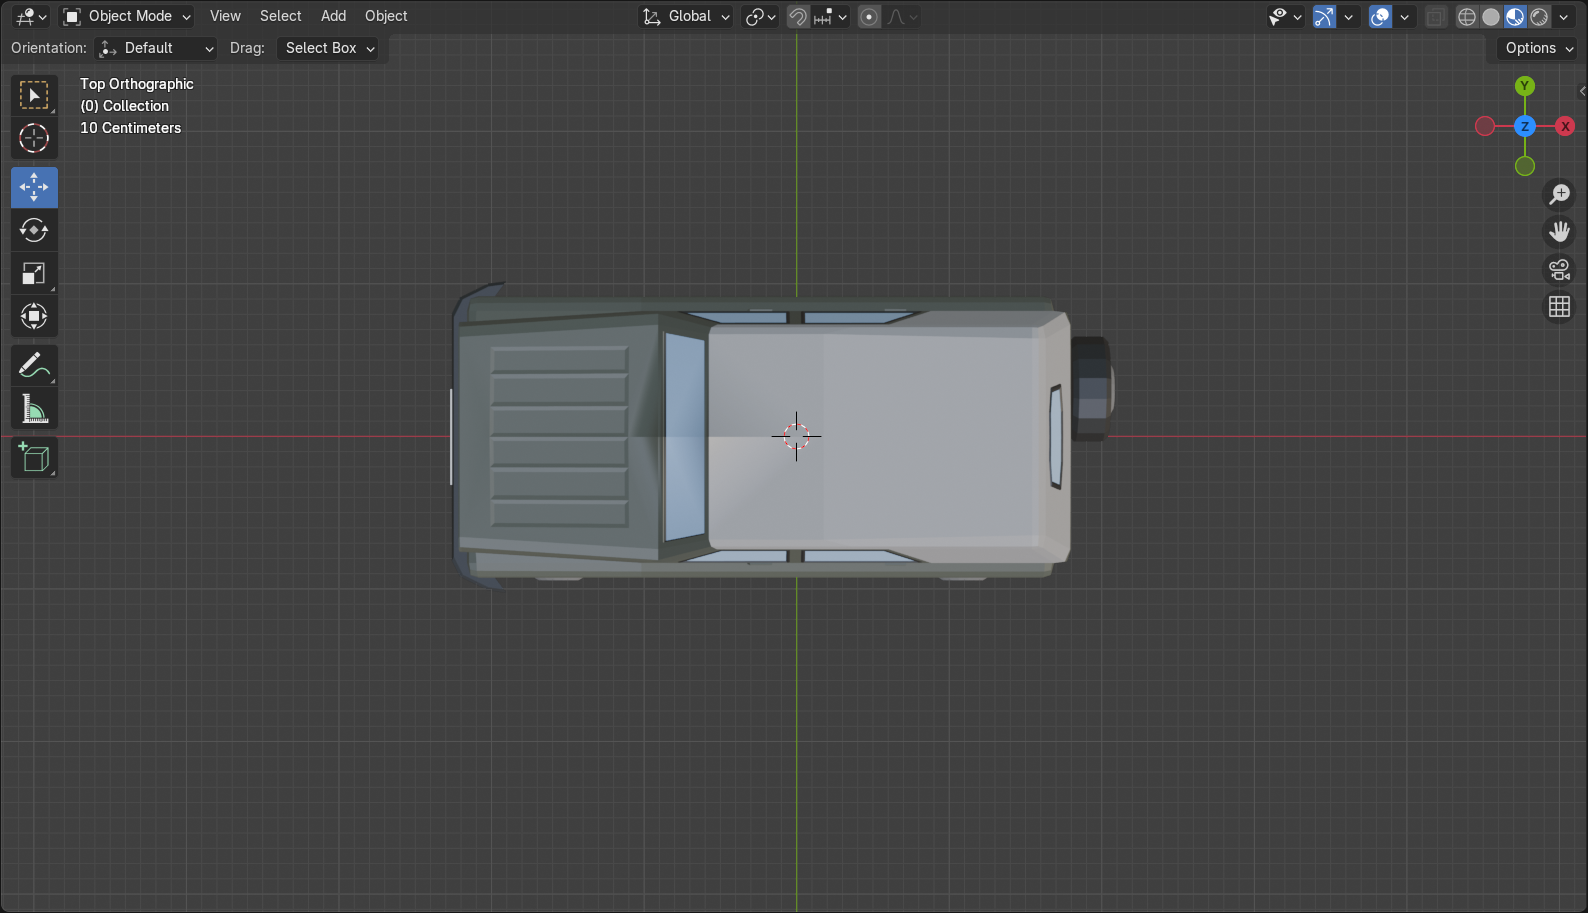Choose the Measure tool
Image resolution: width=1588 pixels, height=913 pixels.
34,409
